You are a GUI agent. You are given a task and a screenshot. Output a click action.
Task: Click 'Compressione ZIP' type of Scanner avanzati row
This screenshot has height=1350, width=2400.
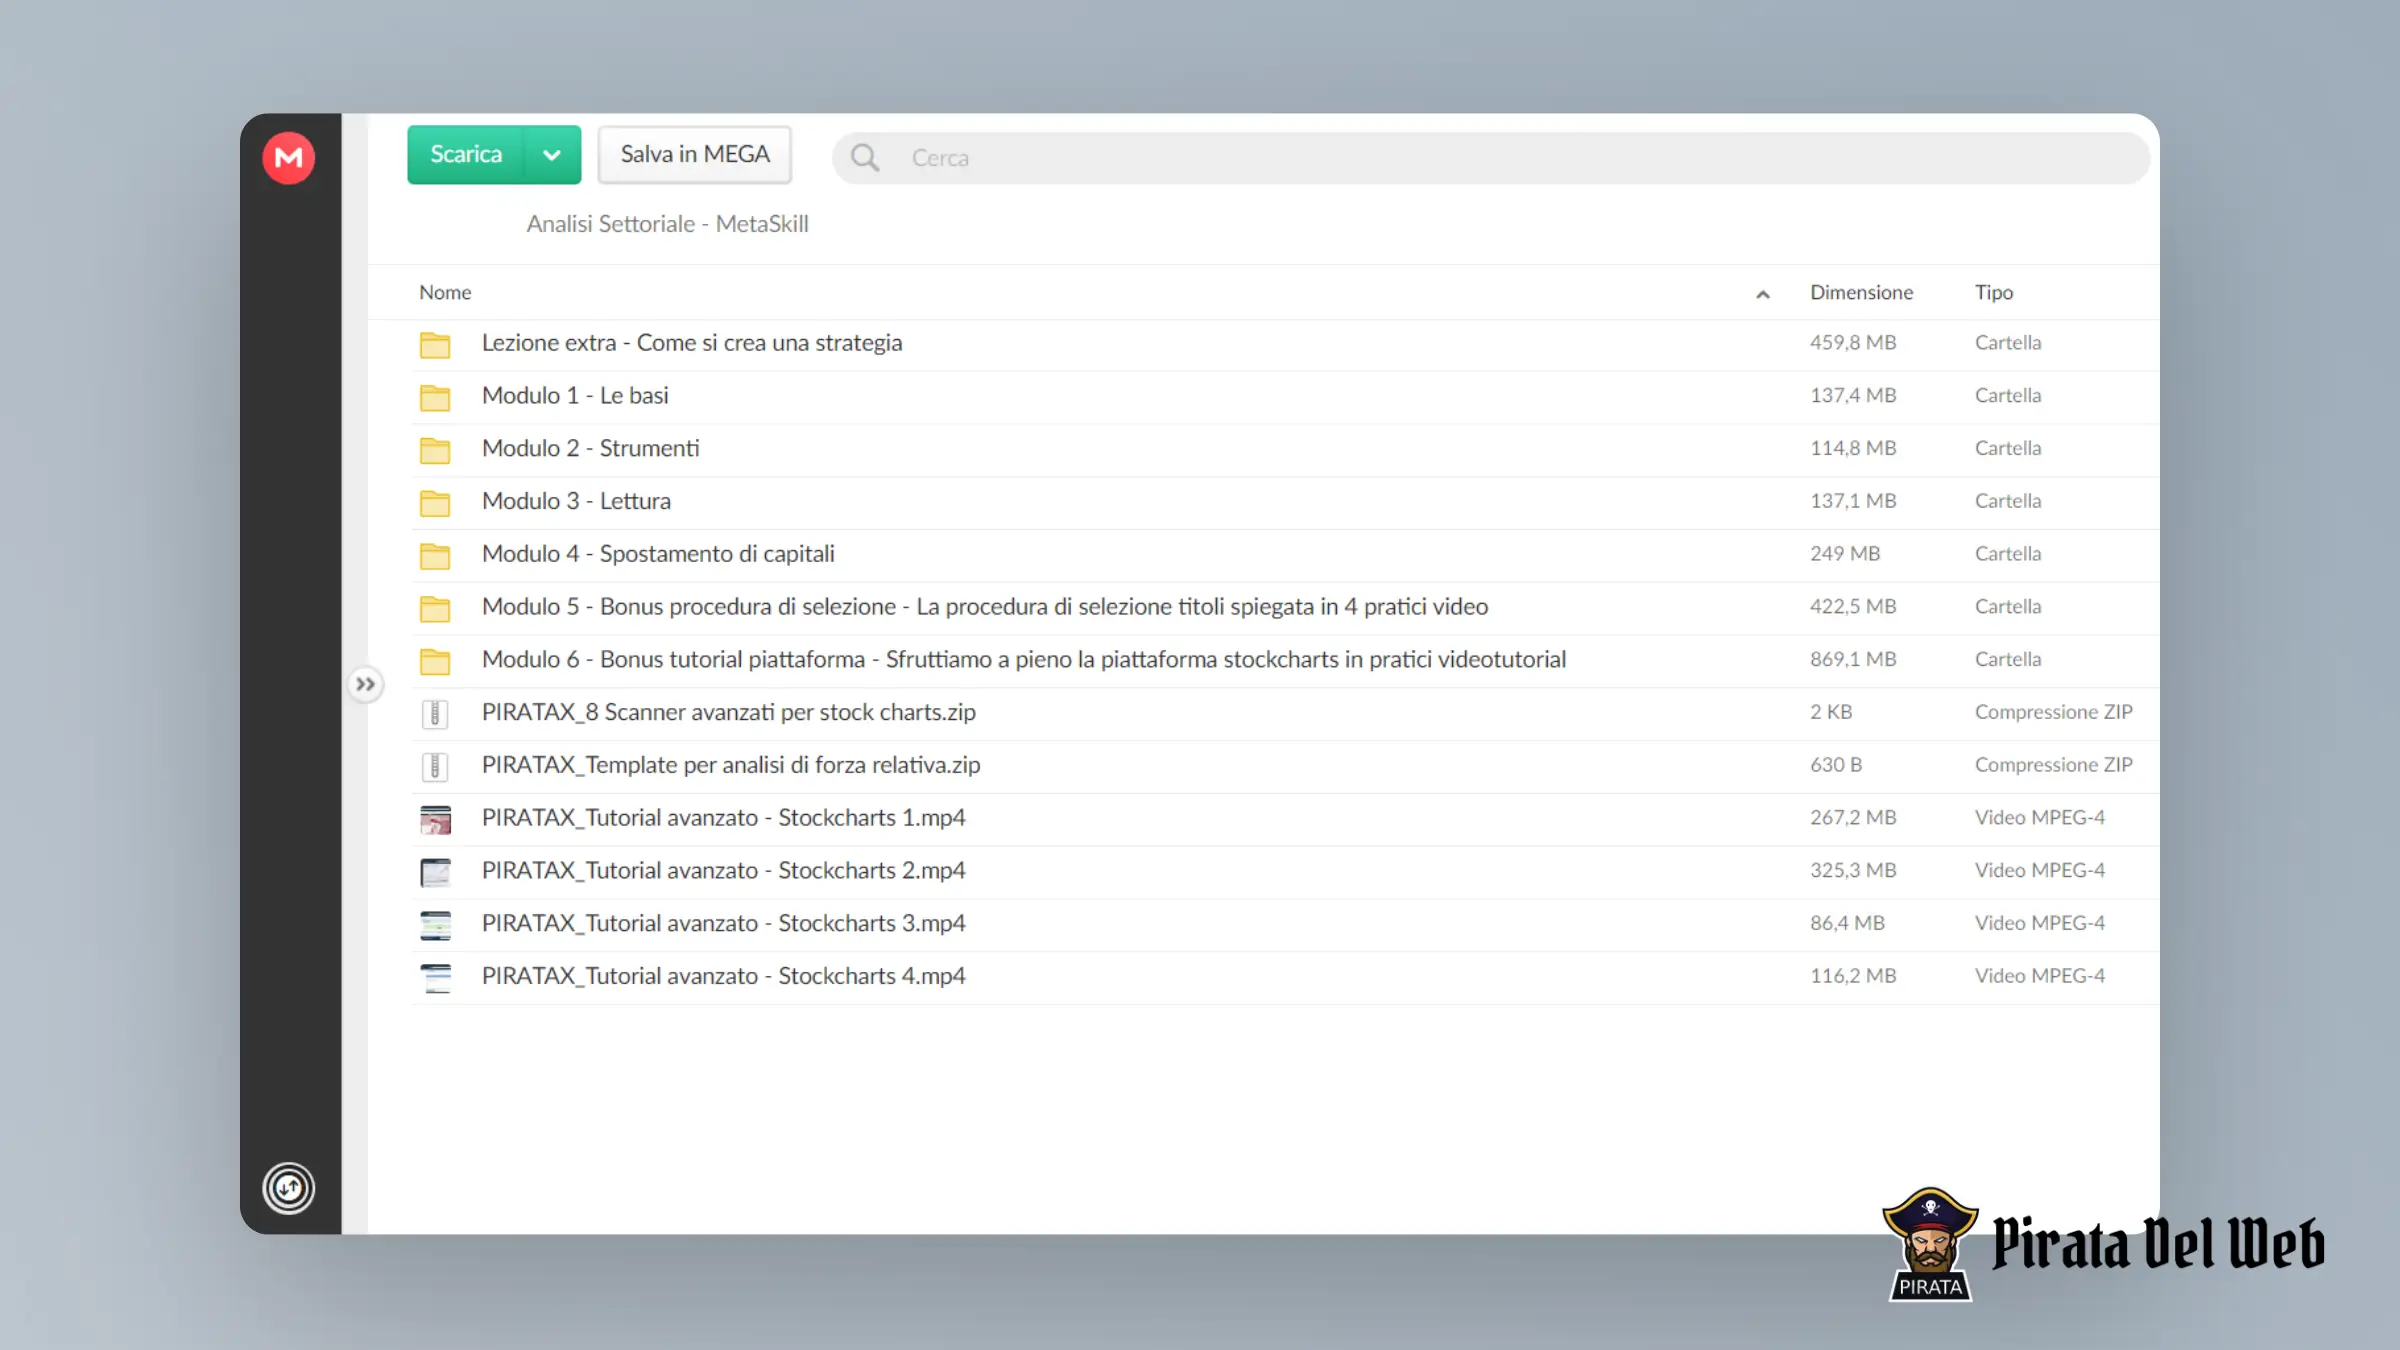pos(2053,712)
